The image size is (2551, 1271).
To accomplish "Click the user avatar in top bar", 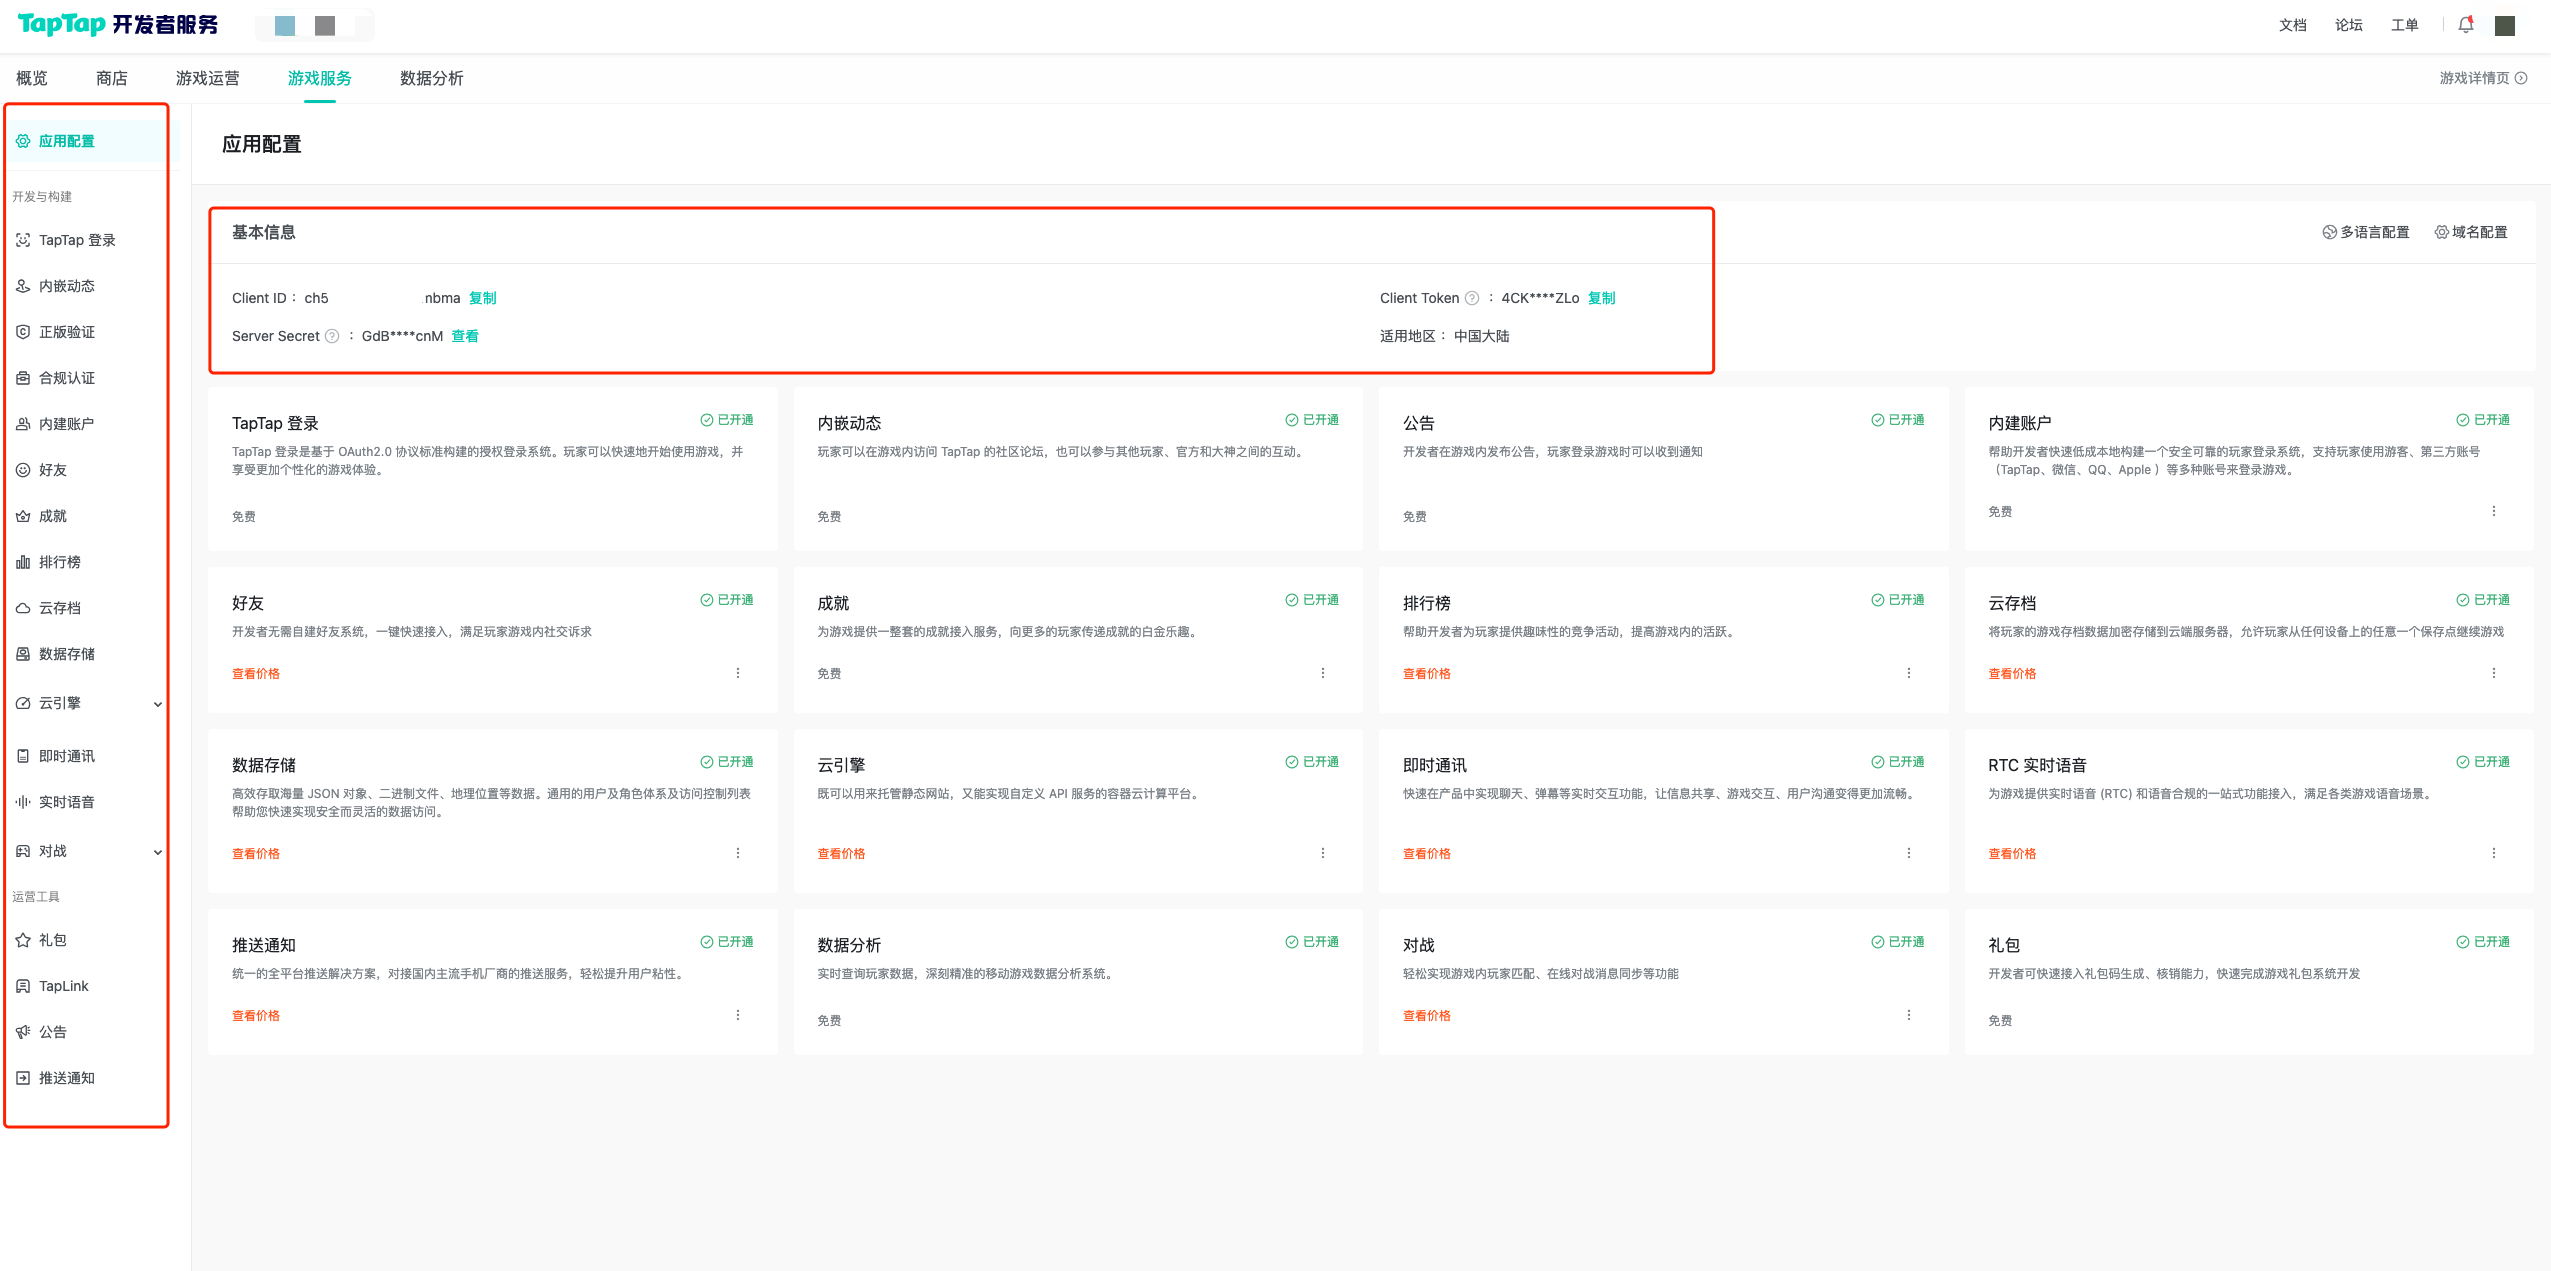I will (2504, 25).
